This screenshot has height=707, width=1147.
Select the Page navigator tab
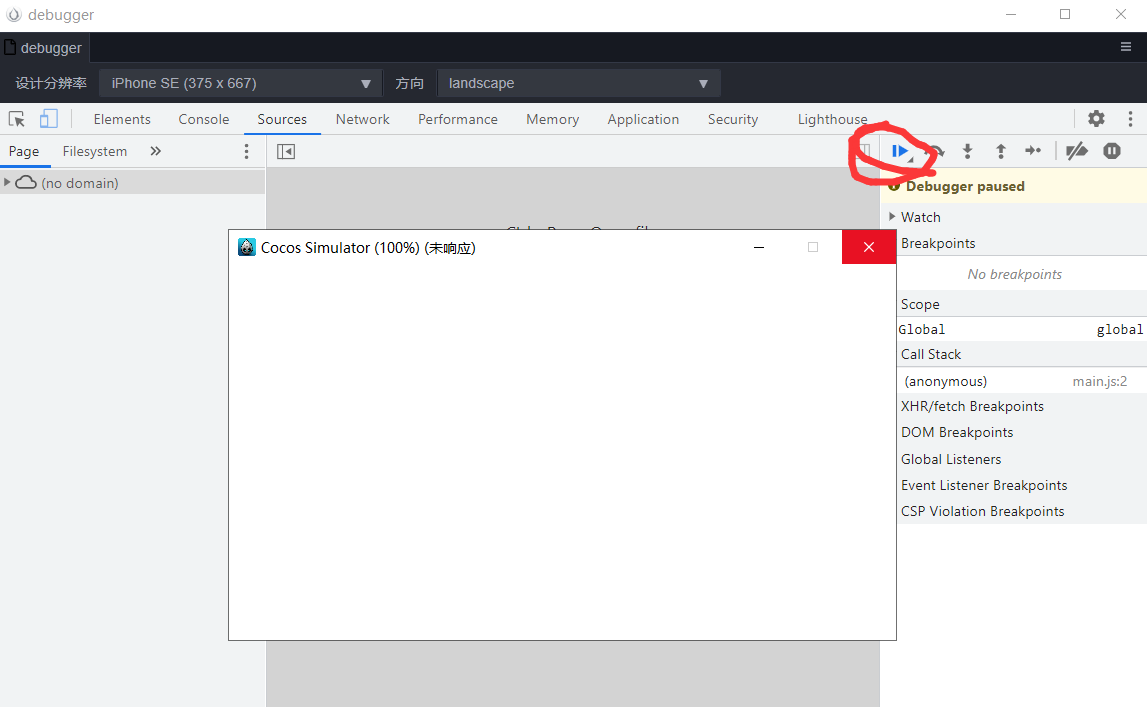click(x=24, y=151)
